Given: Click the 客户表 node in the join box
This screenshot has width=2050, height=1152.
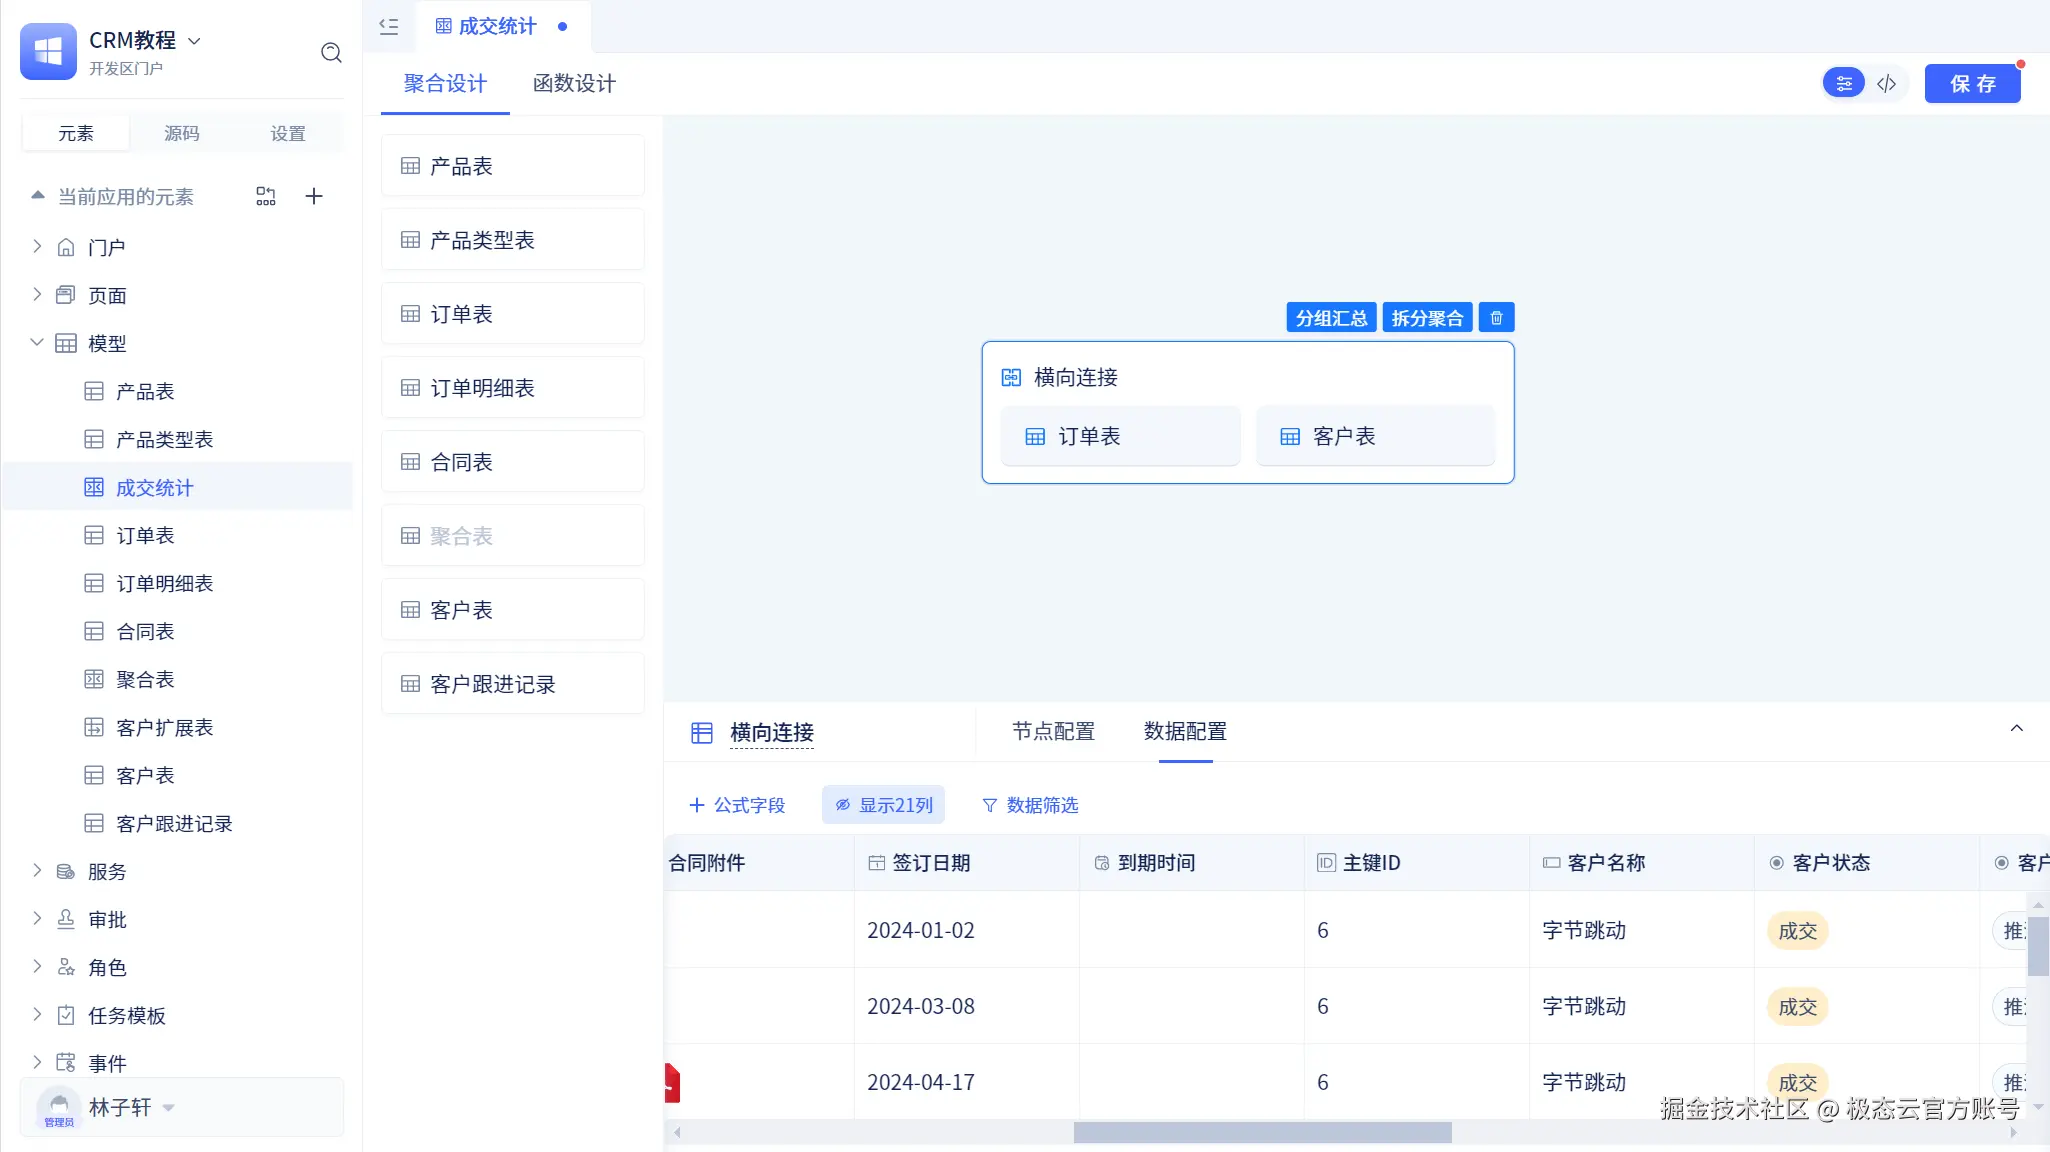Looking at the screenshot, I should tap(1375, 437).
